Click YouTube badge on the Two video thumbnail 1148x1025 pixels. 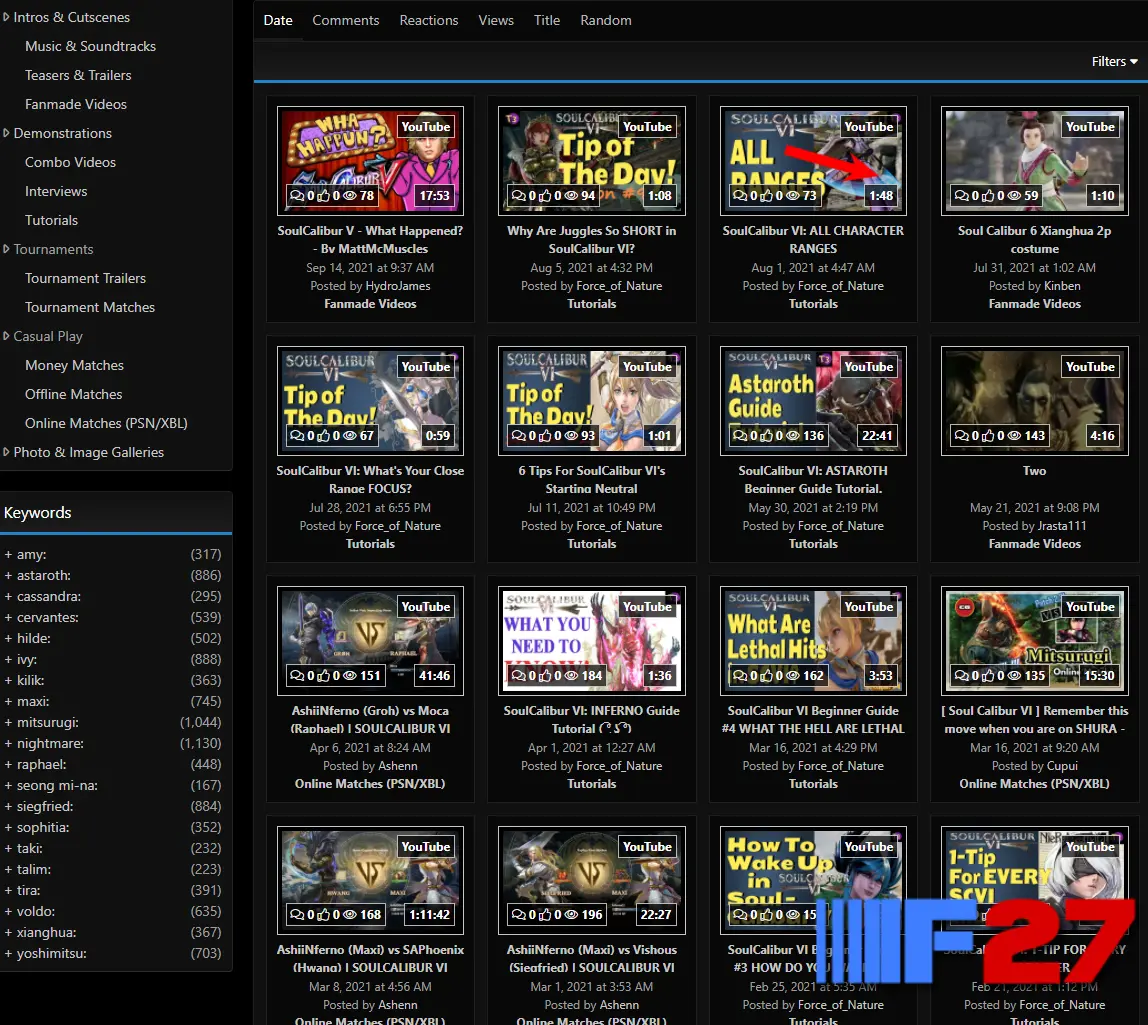click(x=1090, y=367)
